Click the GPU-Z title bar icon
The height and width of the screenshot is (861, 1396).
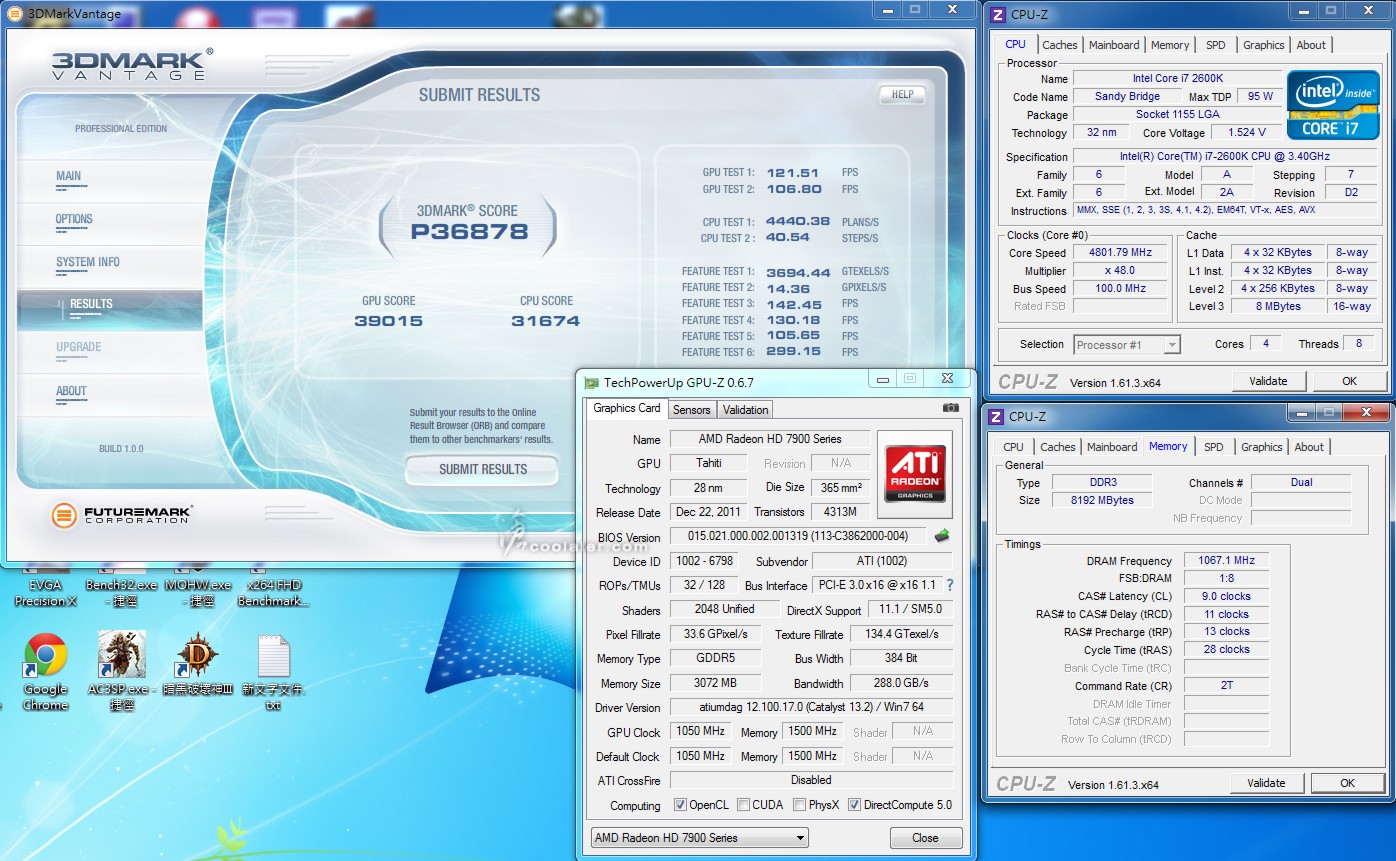(592, 382)
